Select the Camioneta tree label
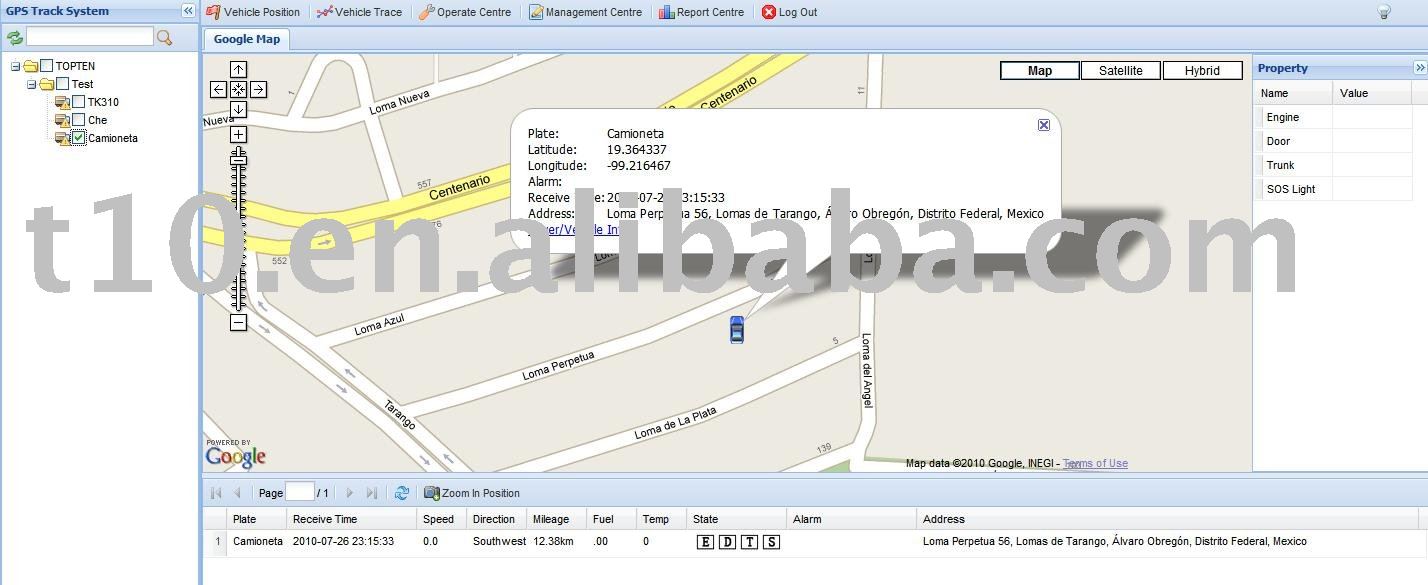The width and height of the screenshot is (1428, 585). [113, 138]
